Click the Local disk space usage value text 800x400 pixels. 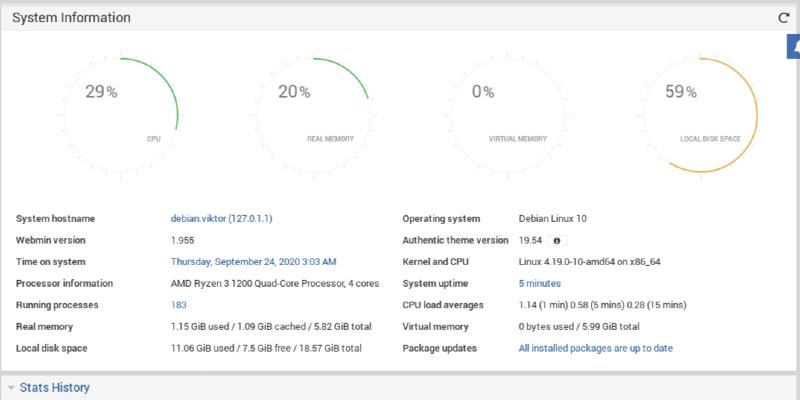pos(266,348)
